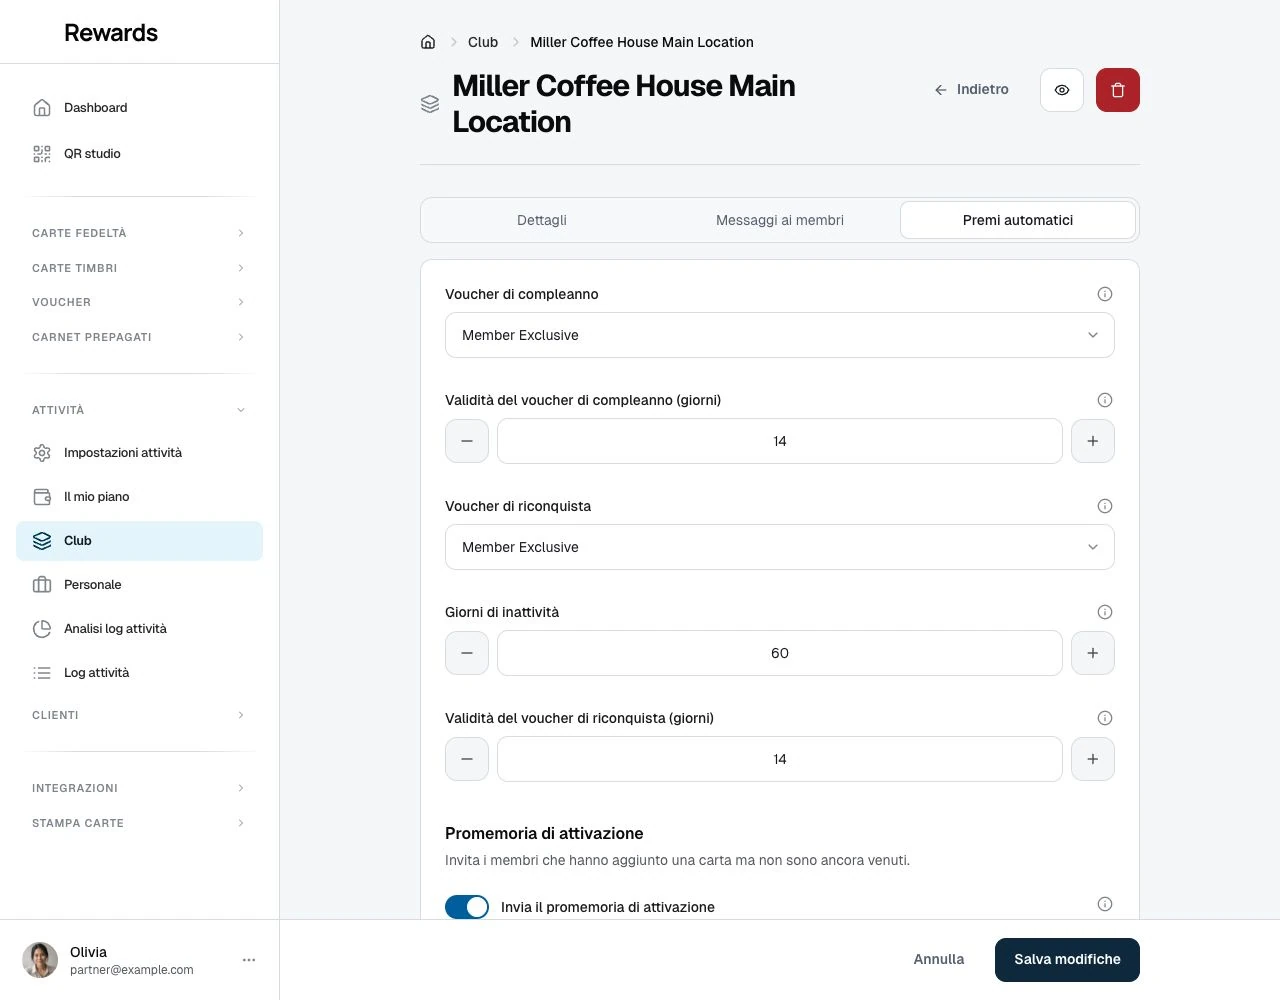Toggle Invia il promemoria di attivazione switch

[467, 907]
